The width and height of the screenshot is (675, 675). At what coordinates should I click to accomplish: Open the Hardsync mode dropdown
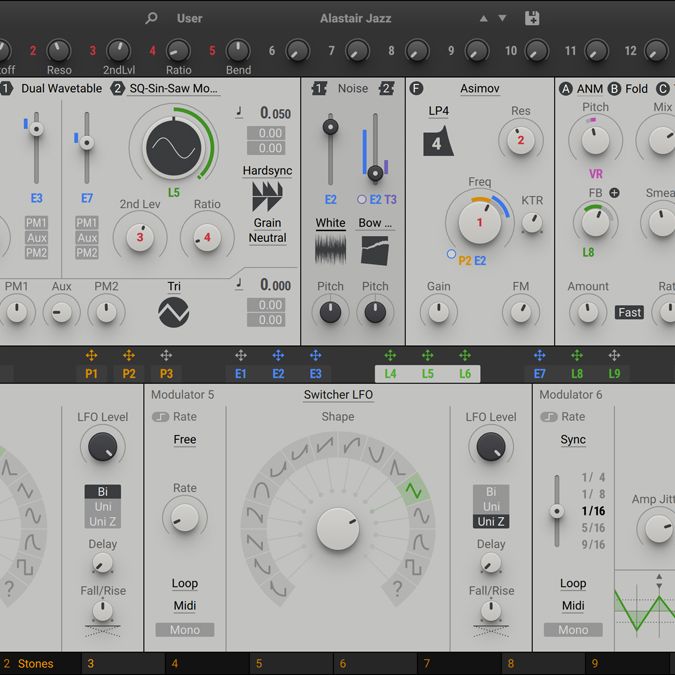(x=267, y=170)
